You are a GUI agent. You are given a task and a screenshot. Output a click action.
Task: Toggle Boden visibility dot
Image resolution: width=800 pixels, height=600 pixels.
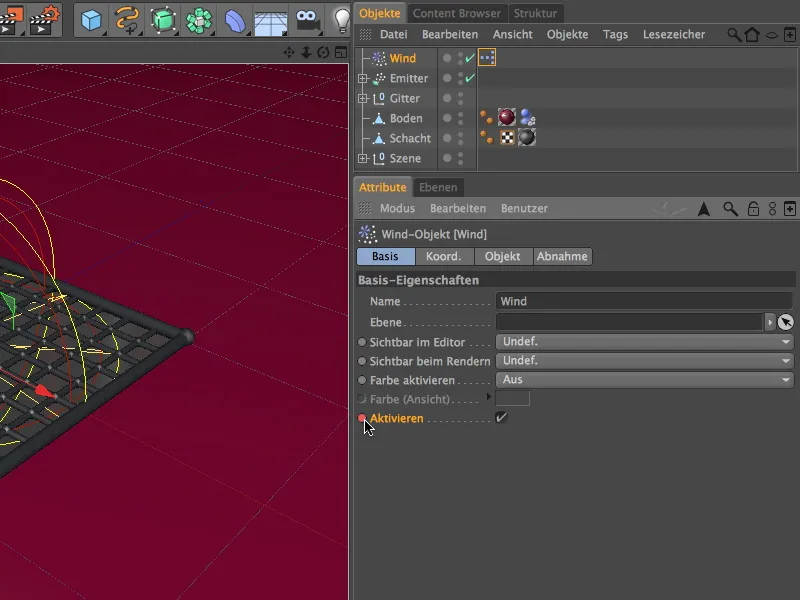pyautogui.click(x=447, y=118)
